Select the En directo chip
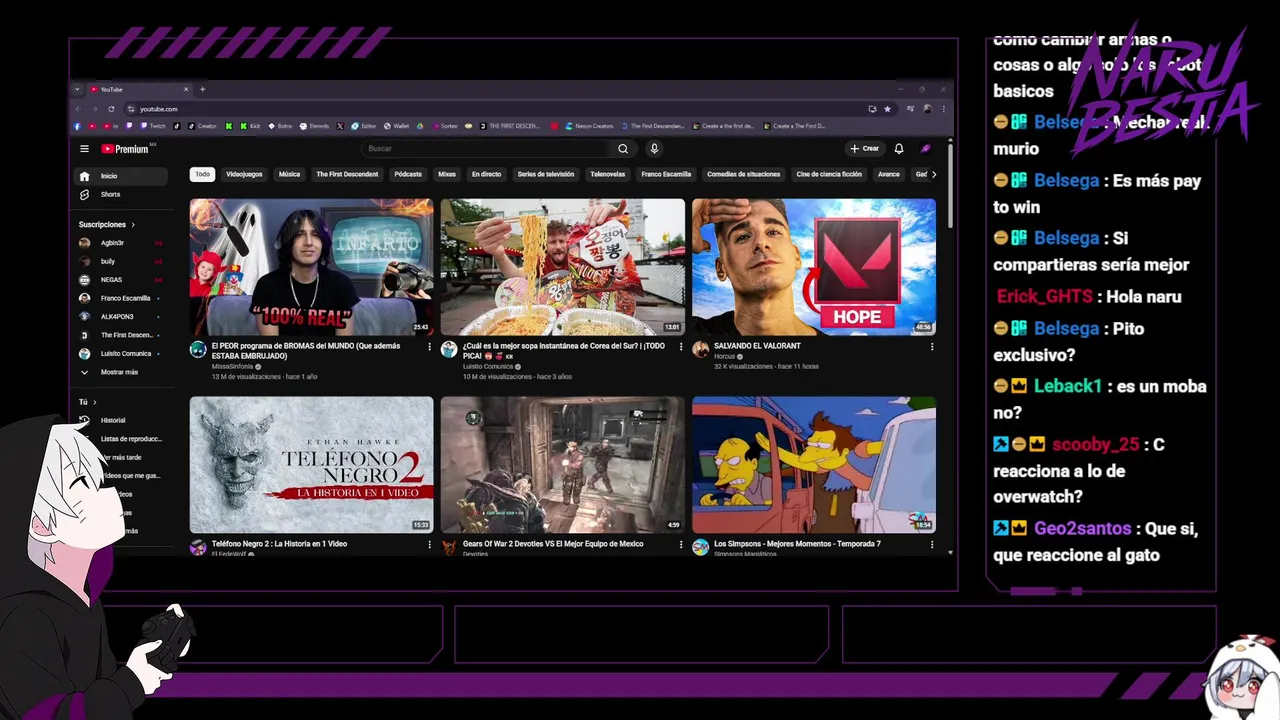 point(486,174)
